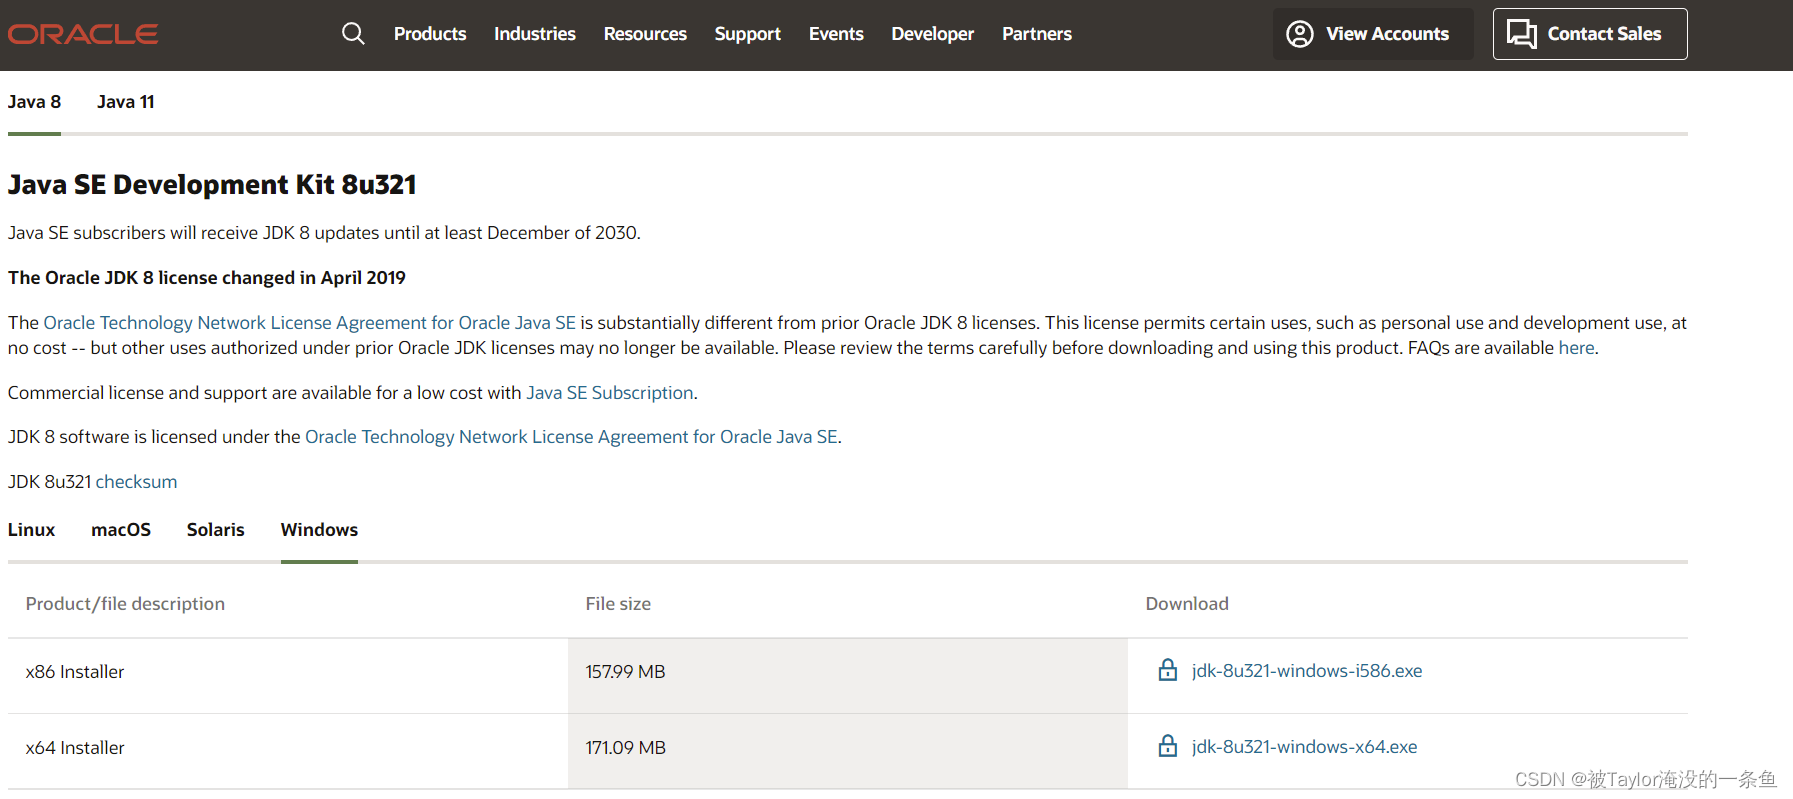Open the JDK 8u321 checksum link
The width and height of the screenshot is (1793, 799).
point(136,482)
